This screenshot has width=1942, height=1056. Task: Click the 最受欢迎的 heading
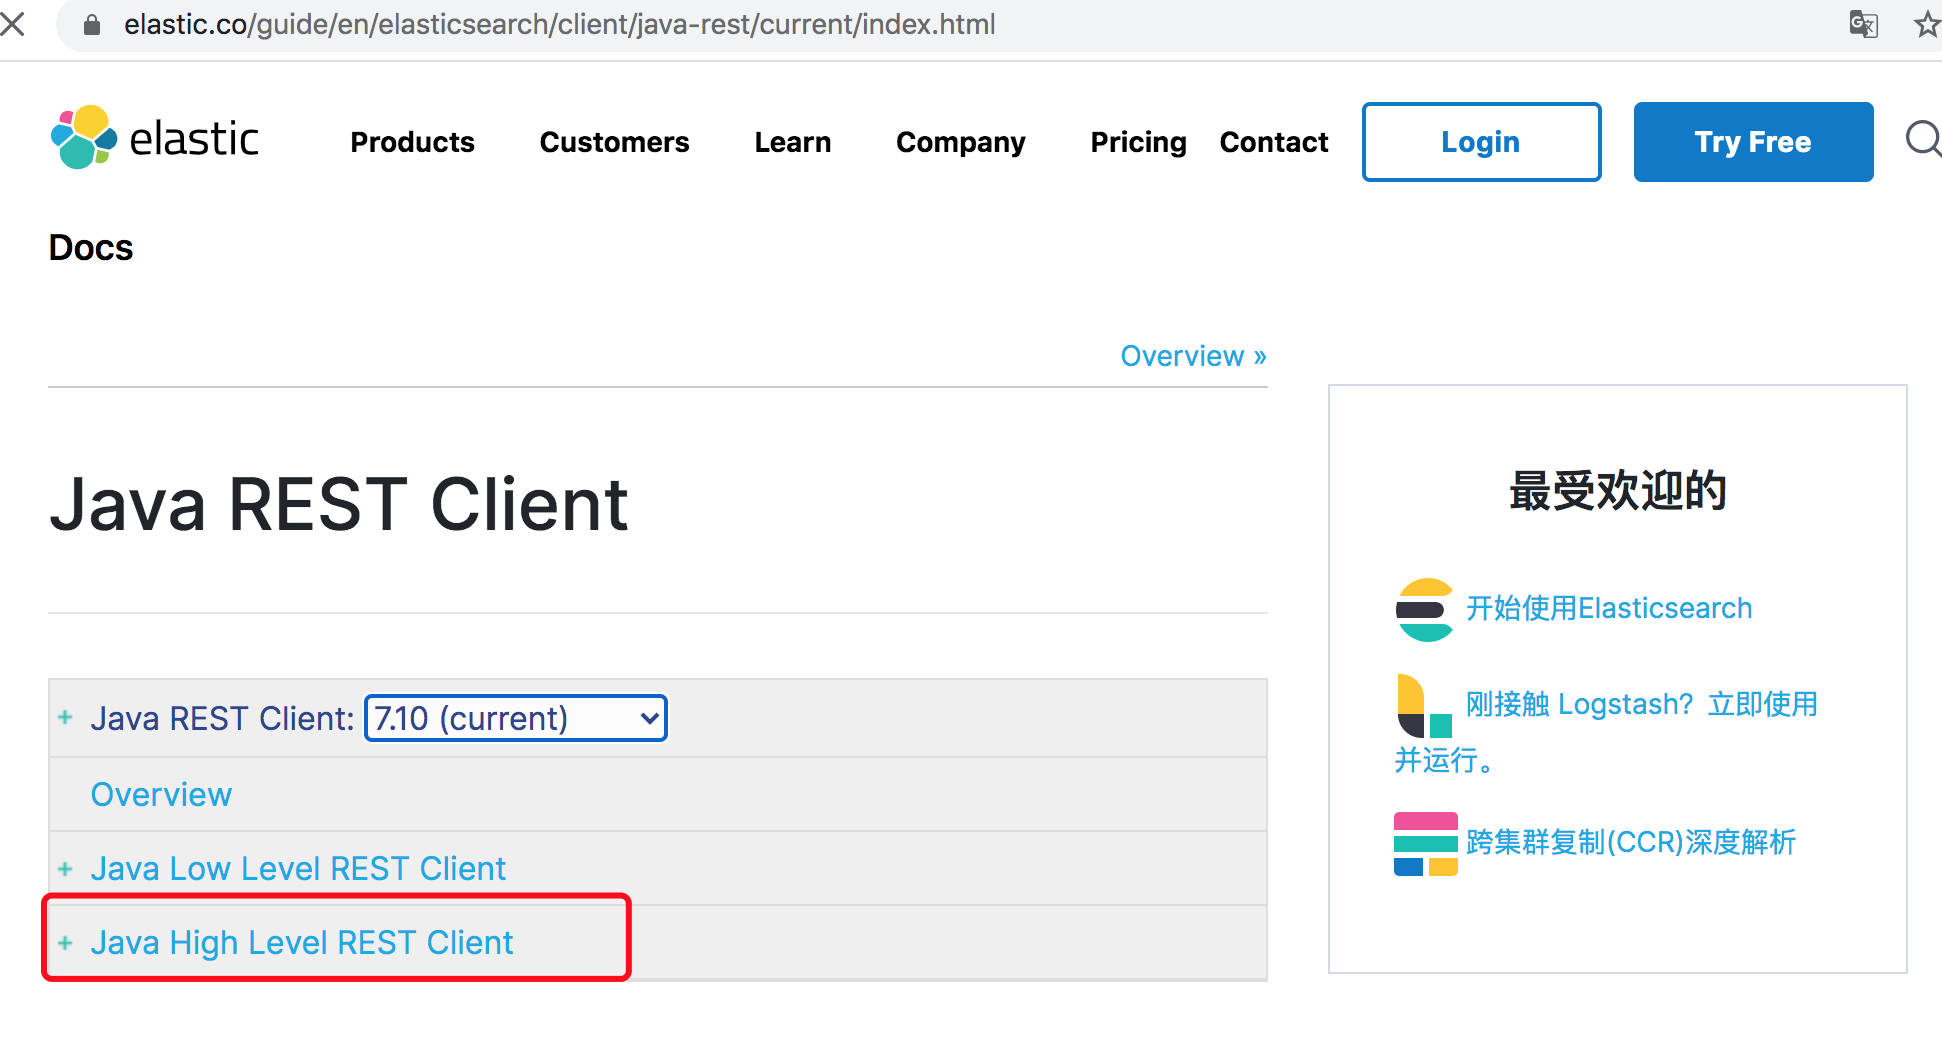pyautogui.click(x=1617, y=491)
